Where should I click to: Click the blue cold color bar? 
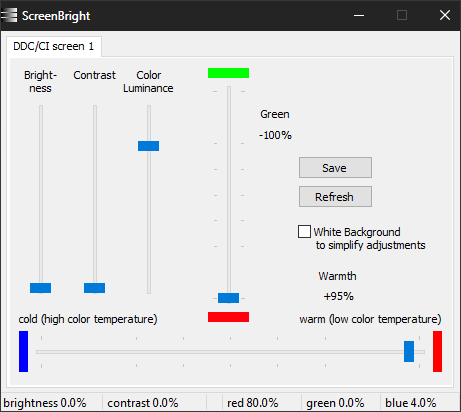tap(23, 351)
